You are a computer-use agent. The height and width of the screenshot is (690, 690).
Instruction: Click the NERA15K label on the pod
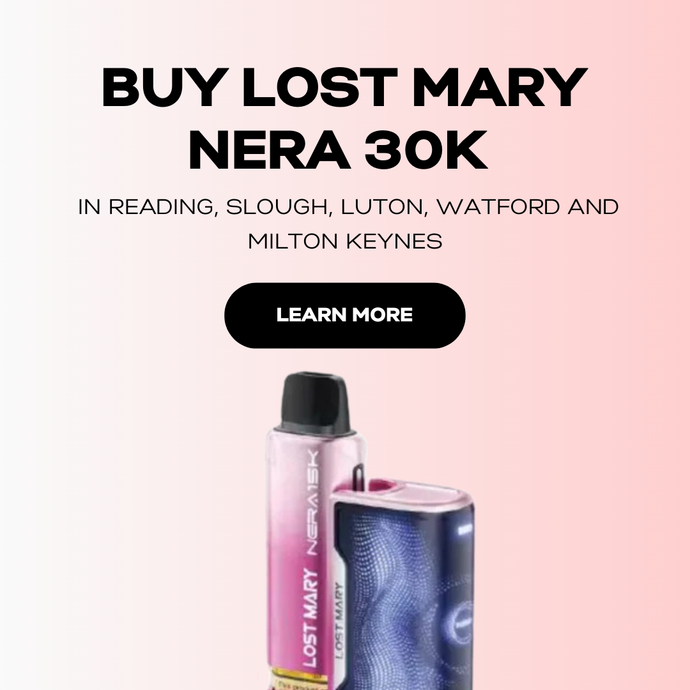[313, 503]
